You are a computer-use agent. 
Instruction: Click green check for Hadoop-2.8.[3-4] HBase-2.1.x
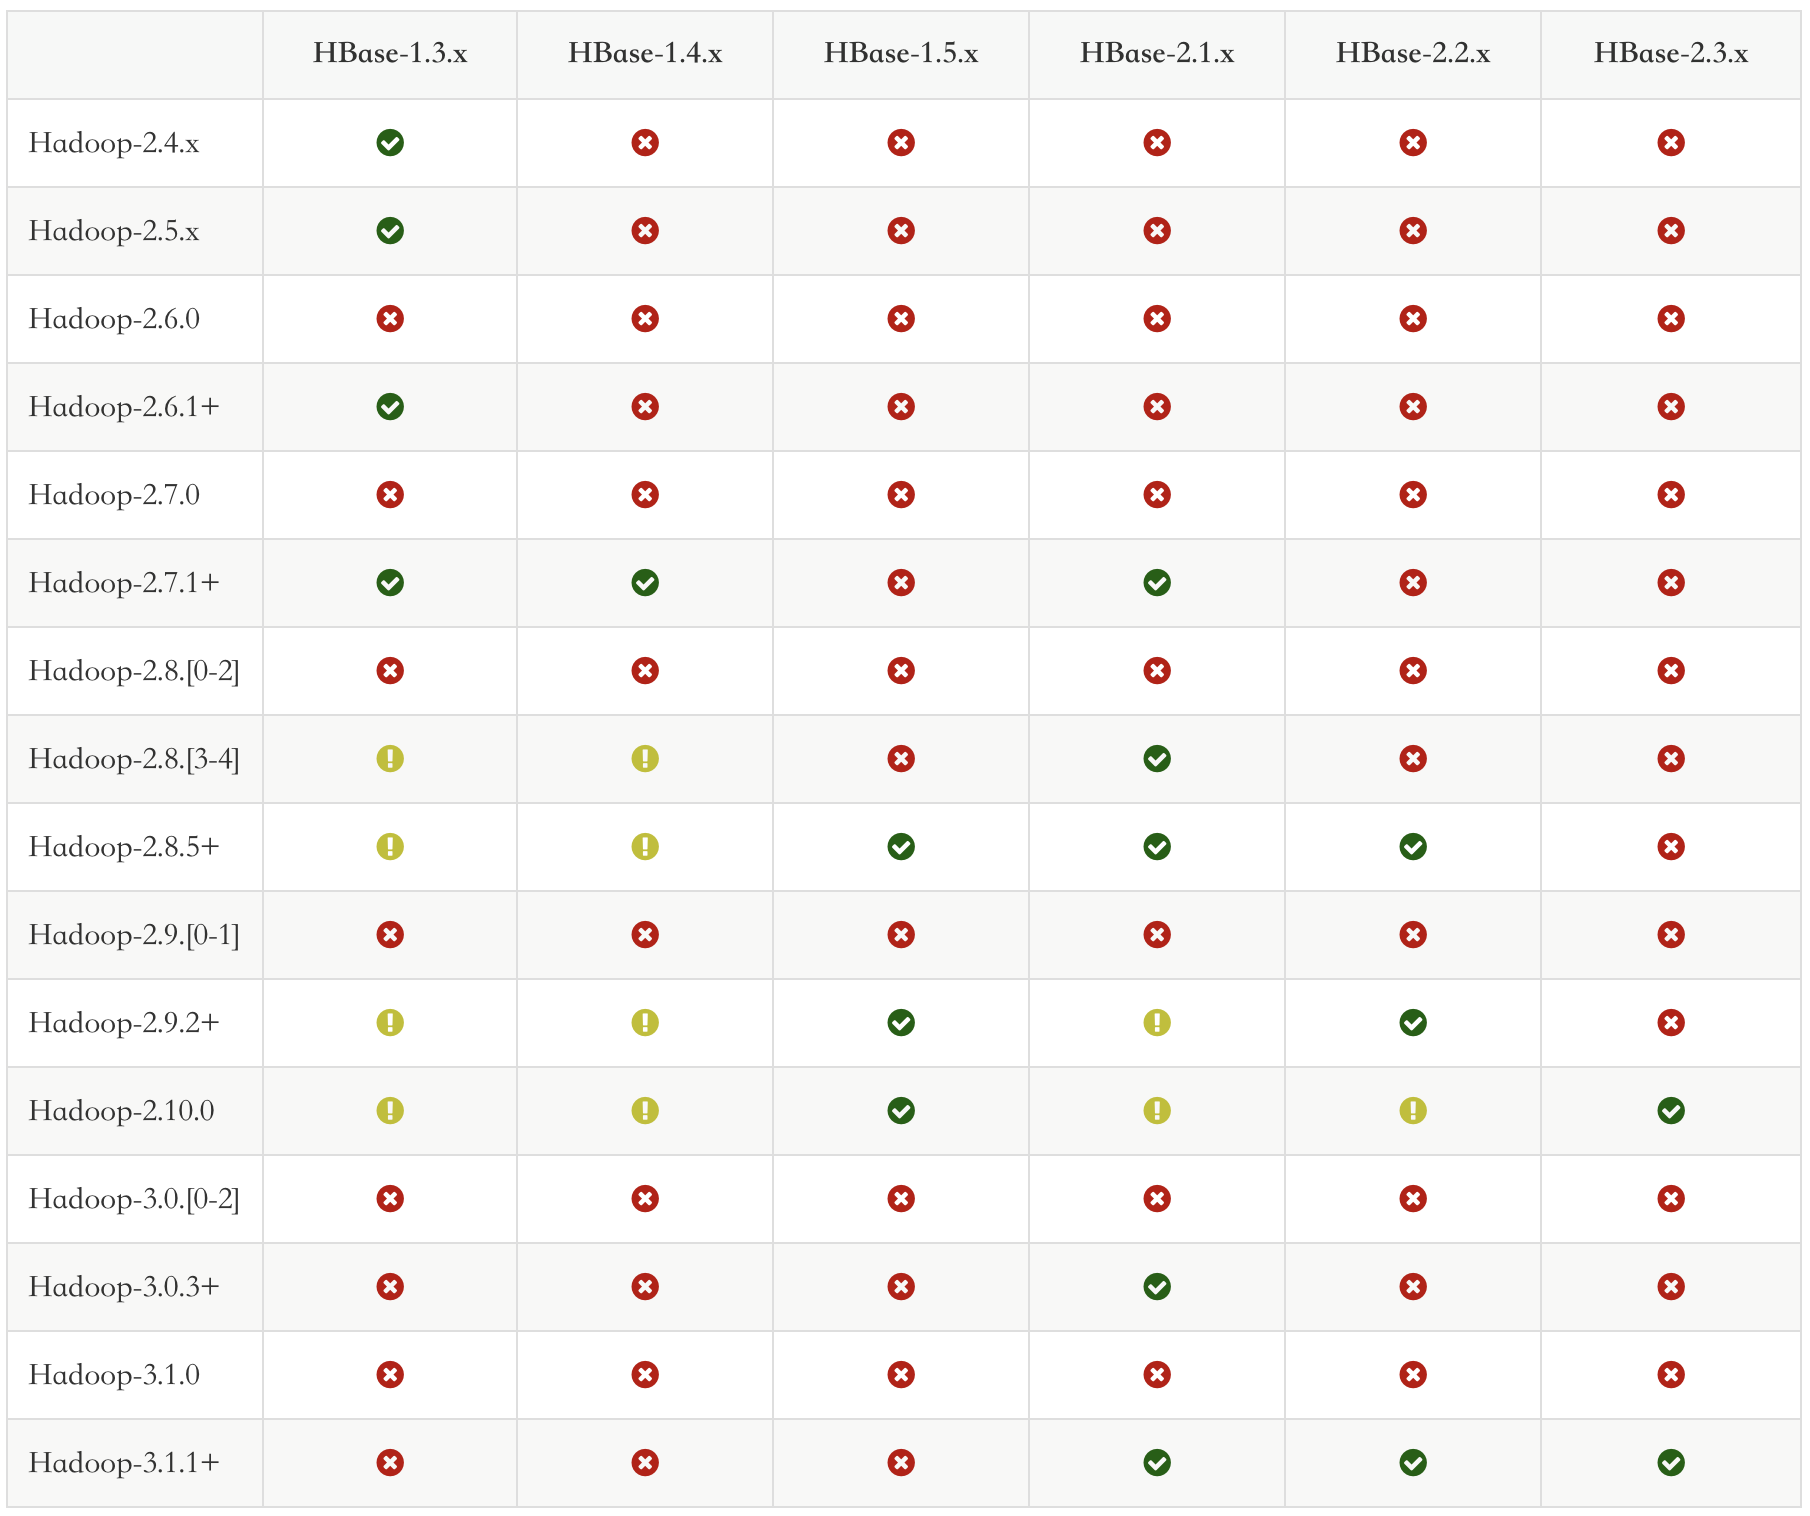tap(1157, 759)
